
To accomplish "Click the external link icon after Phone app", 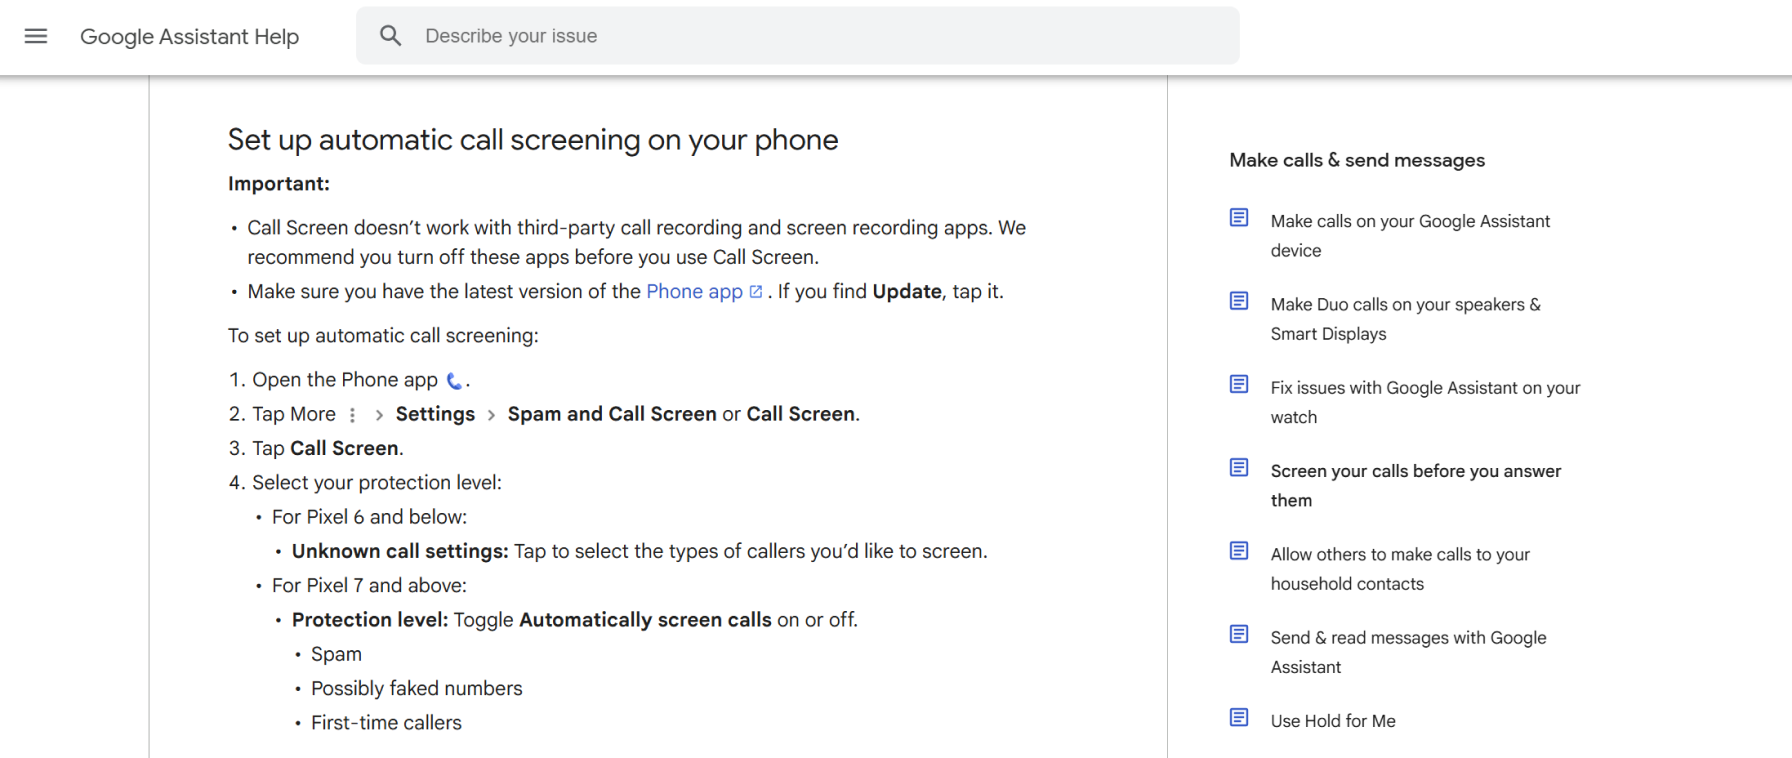I will 756,292.
